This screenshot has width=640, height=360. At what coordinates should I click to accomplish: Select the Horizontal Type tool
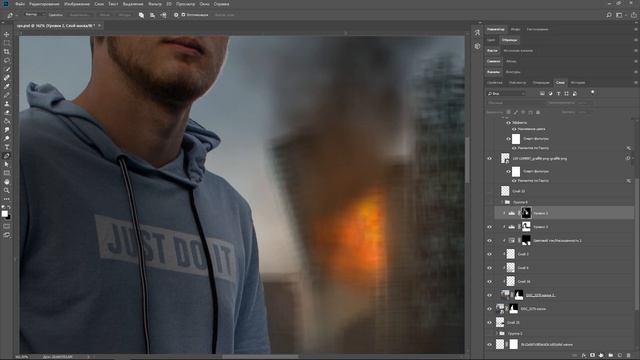[7, 147]
